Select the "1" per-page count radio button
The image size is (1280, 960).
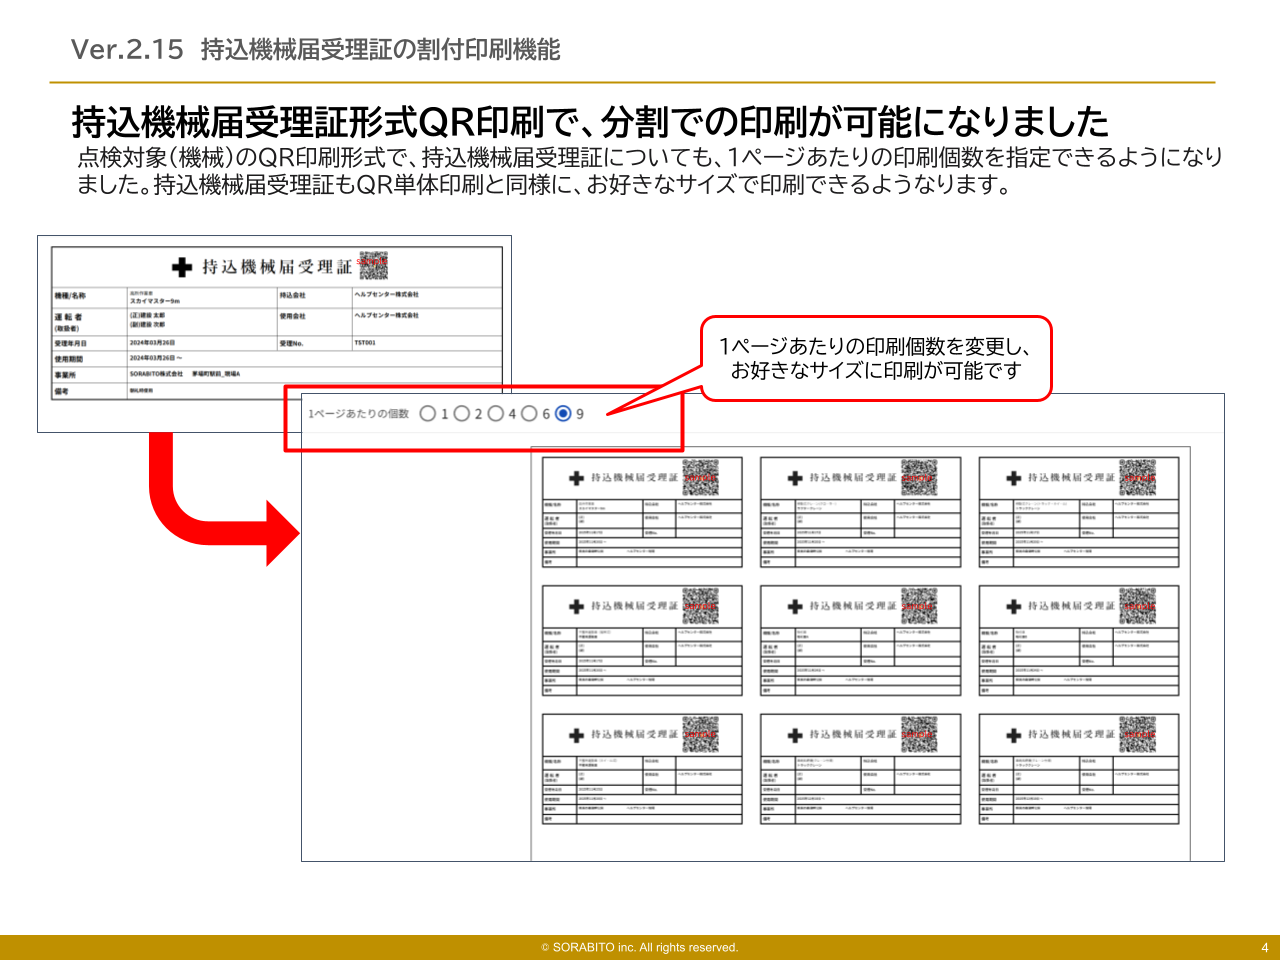coord(428,414)
